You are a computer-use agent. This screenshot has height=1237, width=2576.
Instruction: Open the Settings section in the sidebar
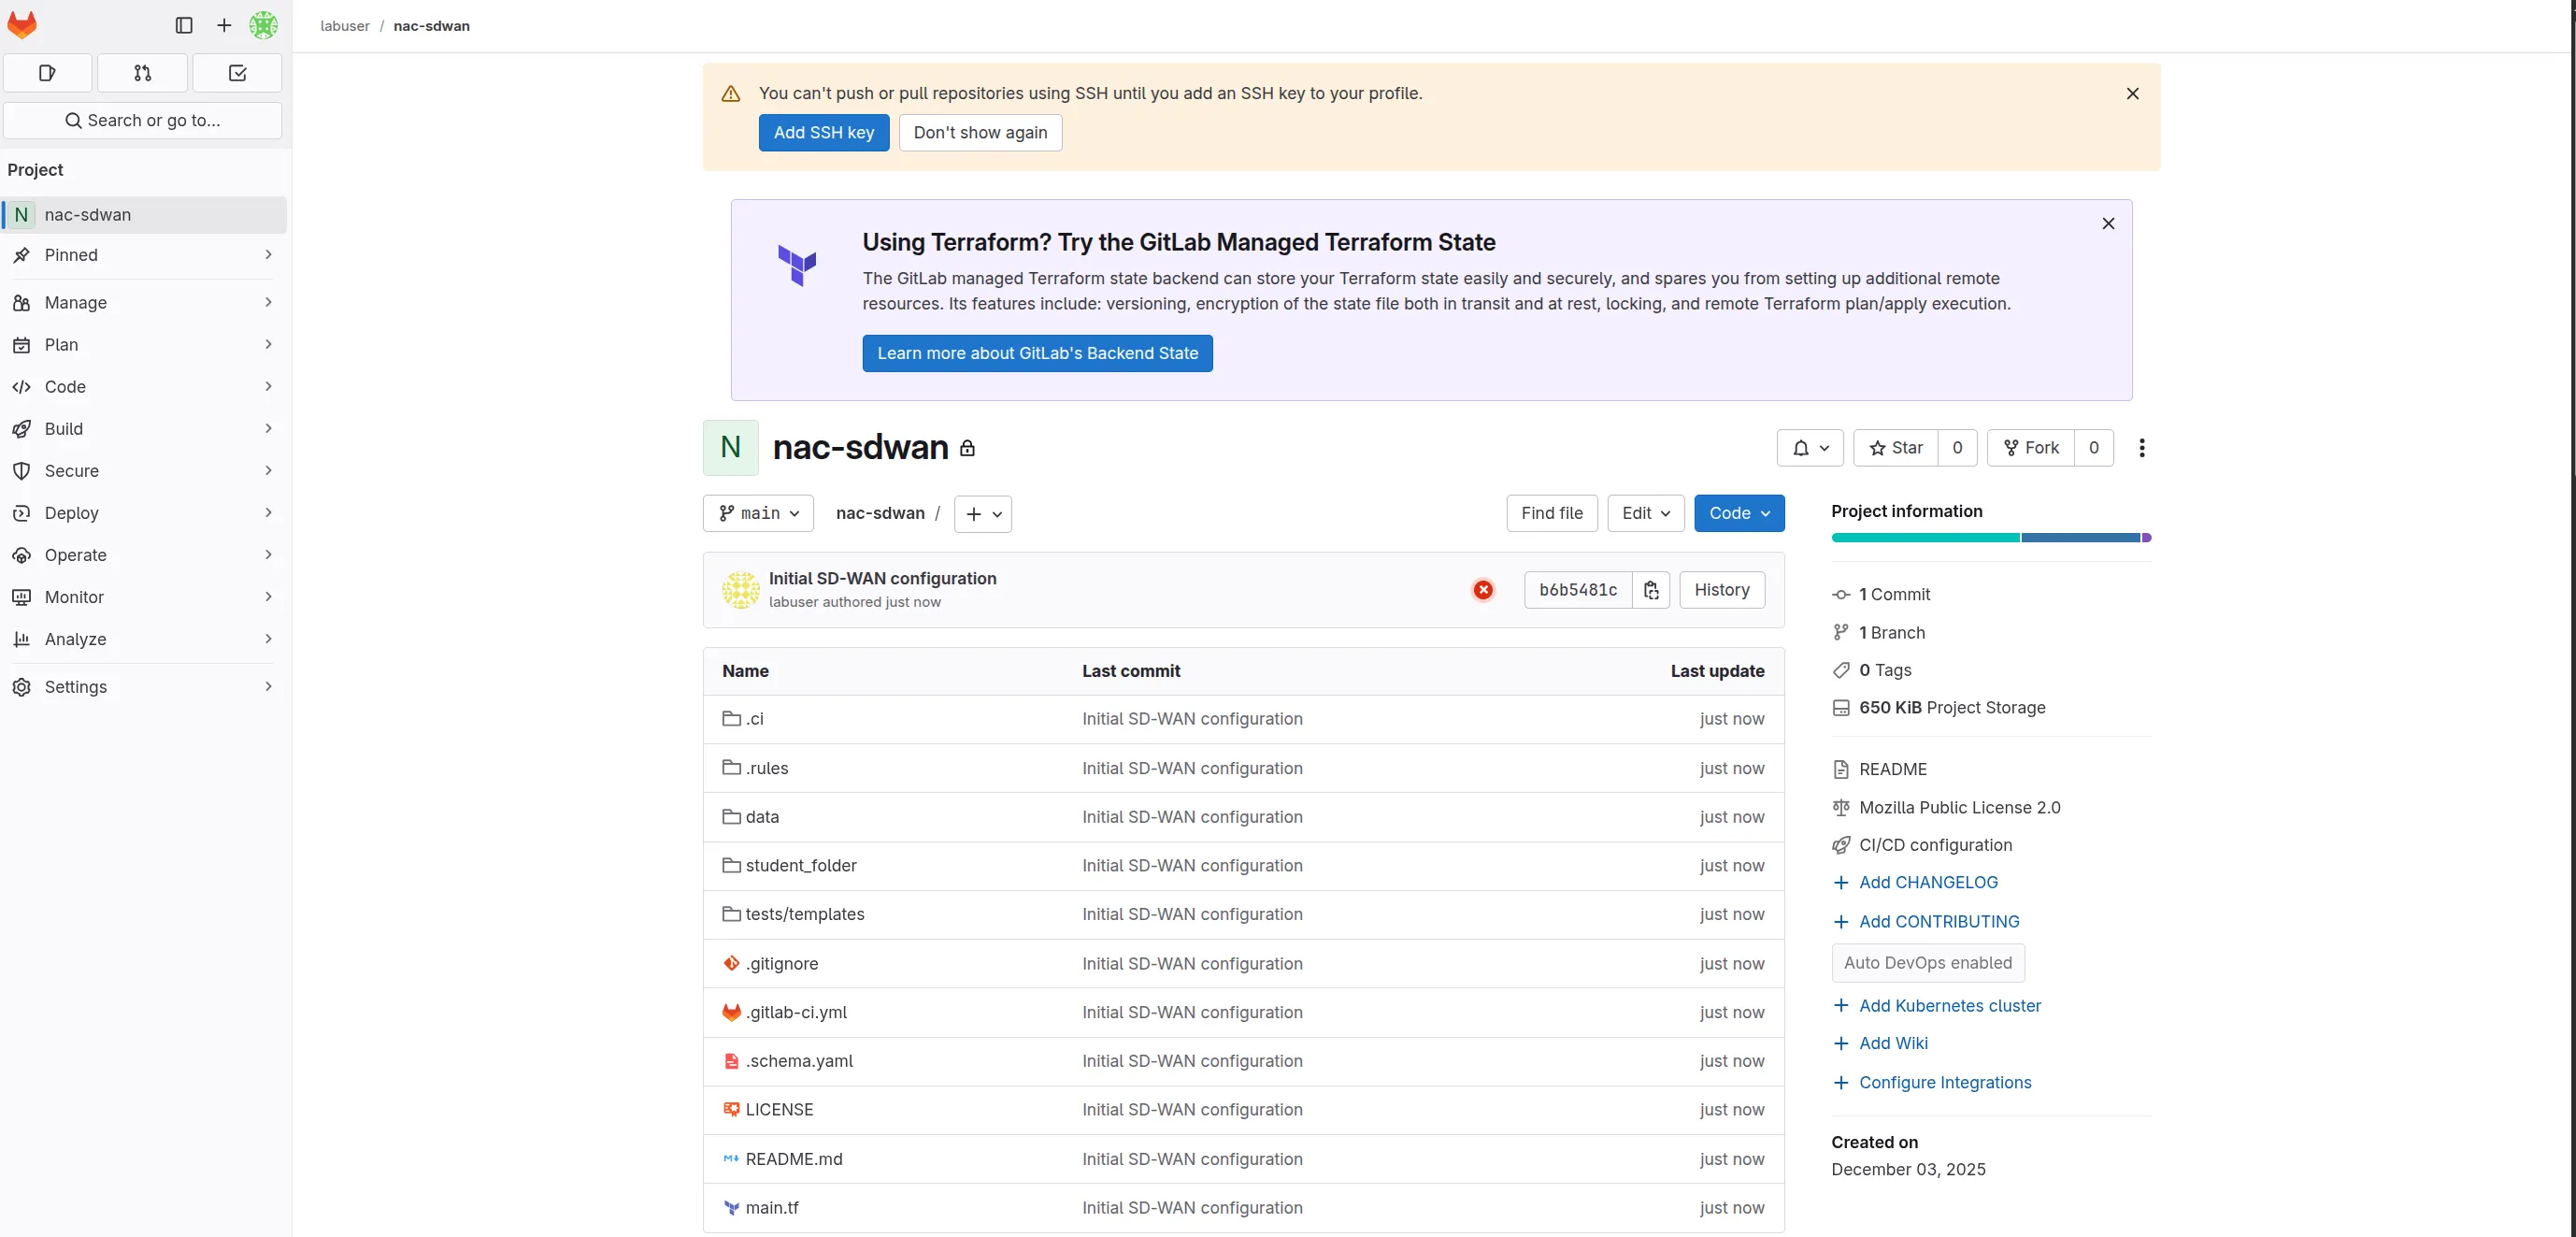144,686
